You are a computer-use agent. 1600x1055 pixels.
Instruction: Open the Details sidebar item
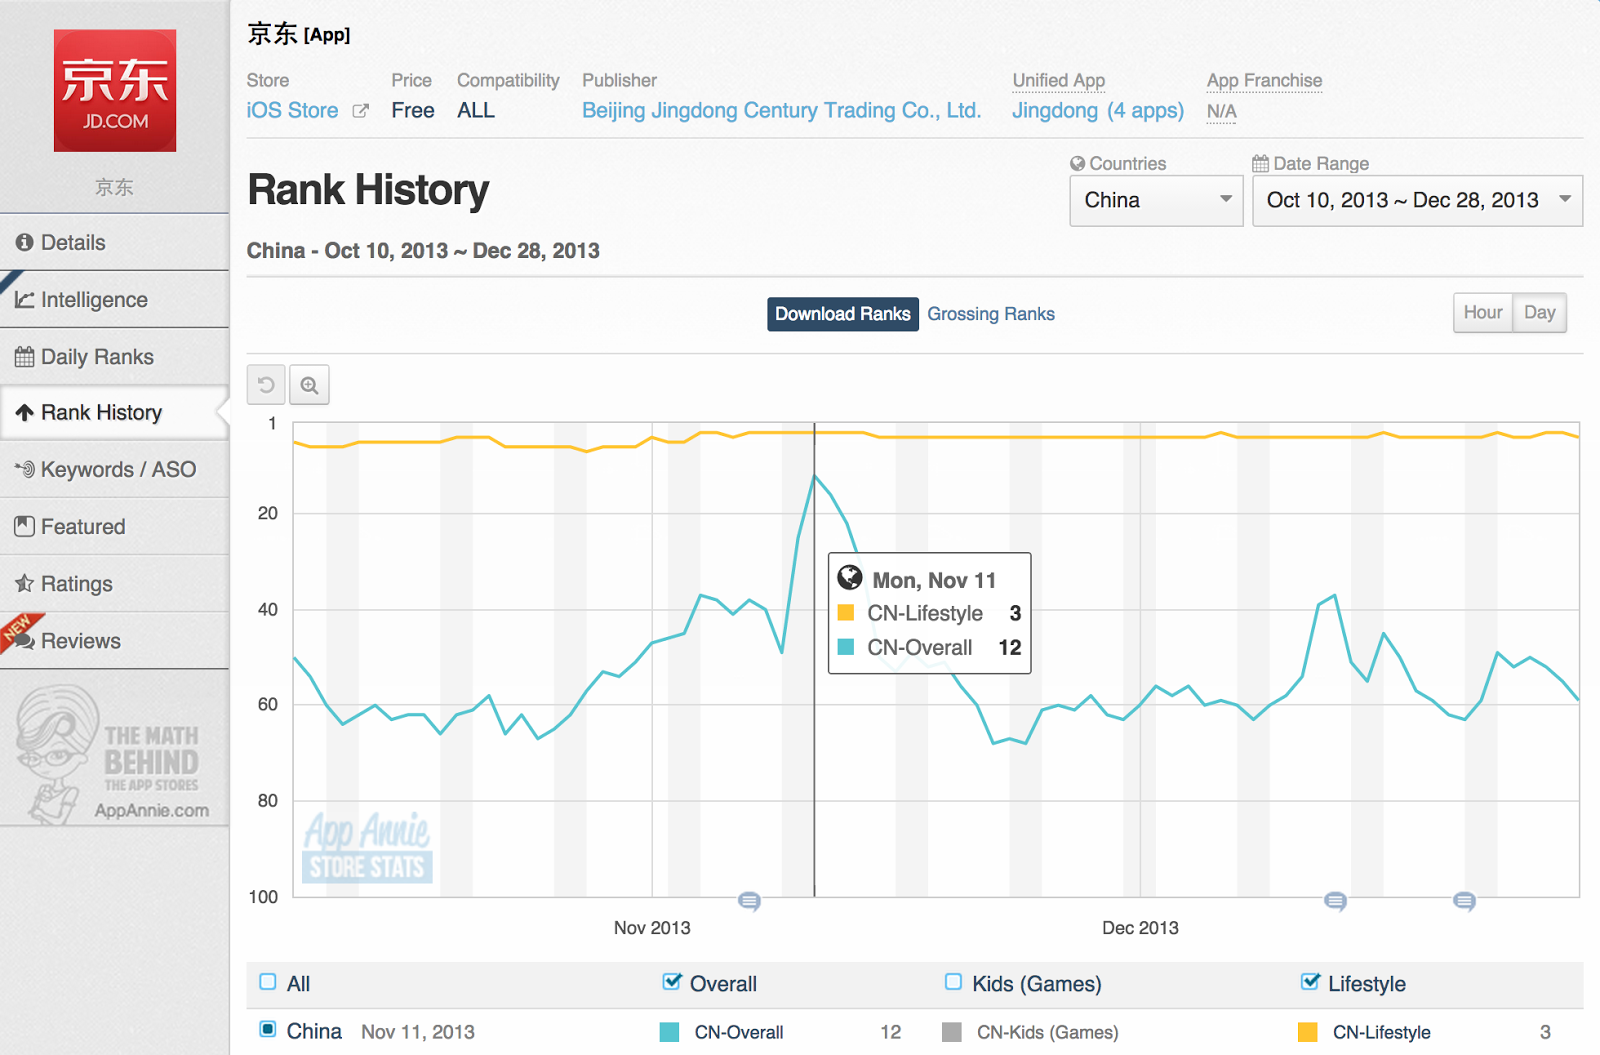pos(114,242)
